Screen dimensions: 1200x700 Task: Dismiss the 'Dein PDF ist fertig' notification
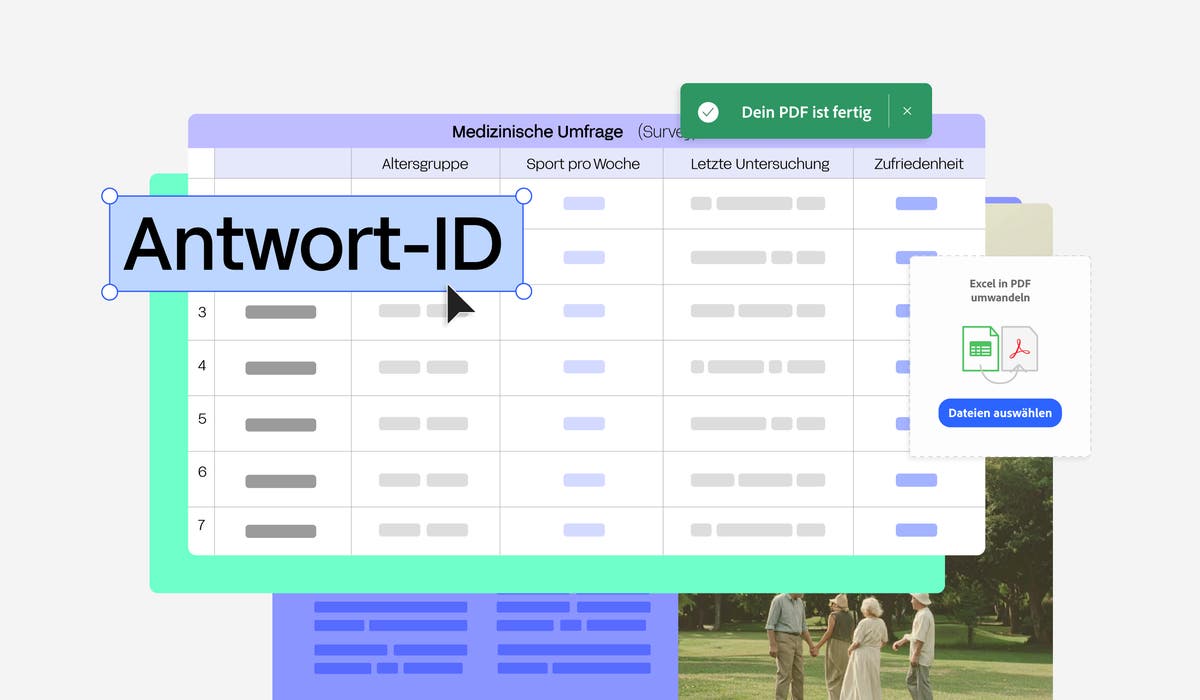tap(907, 111)
